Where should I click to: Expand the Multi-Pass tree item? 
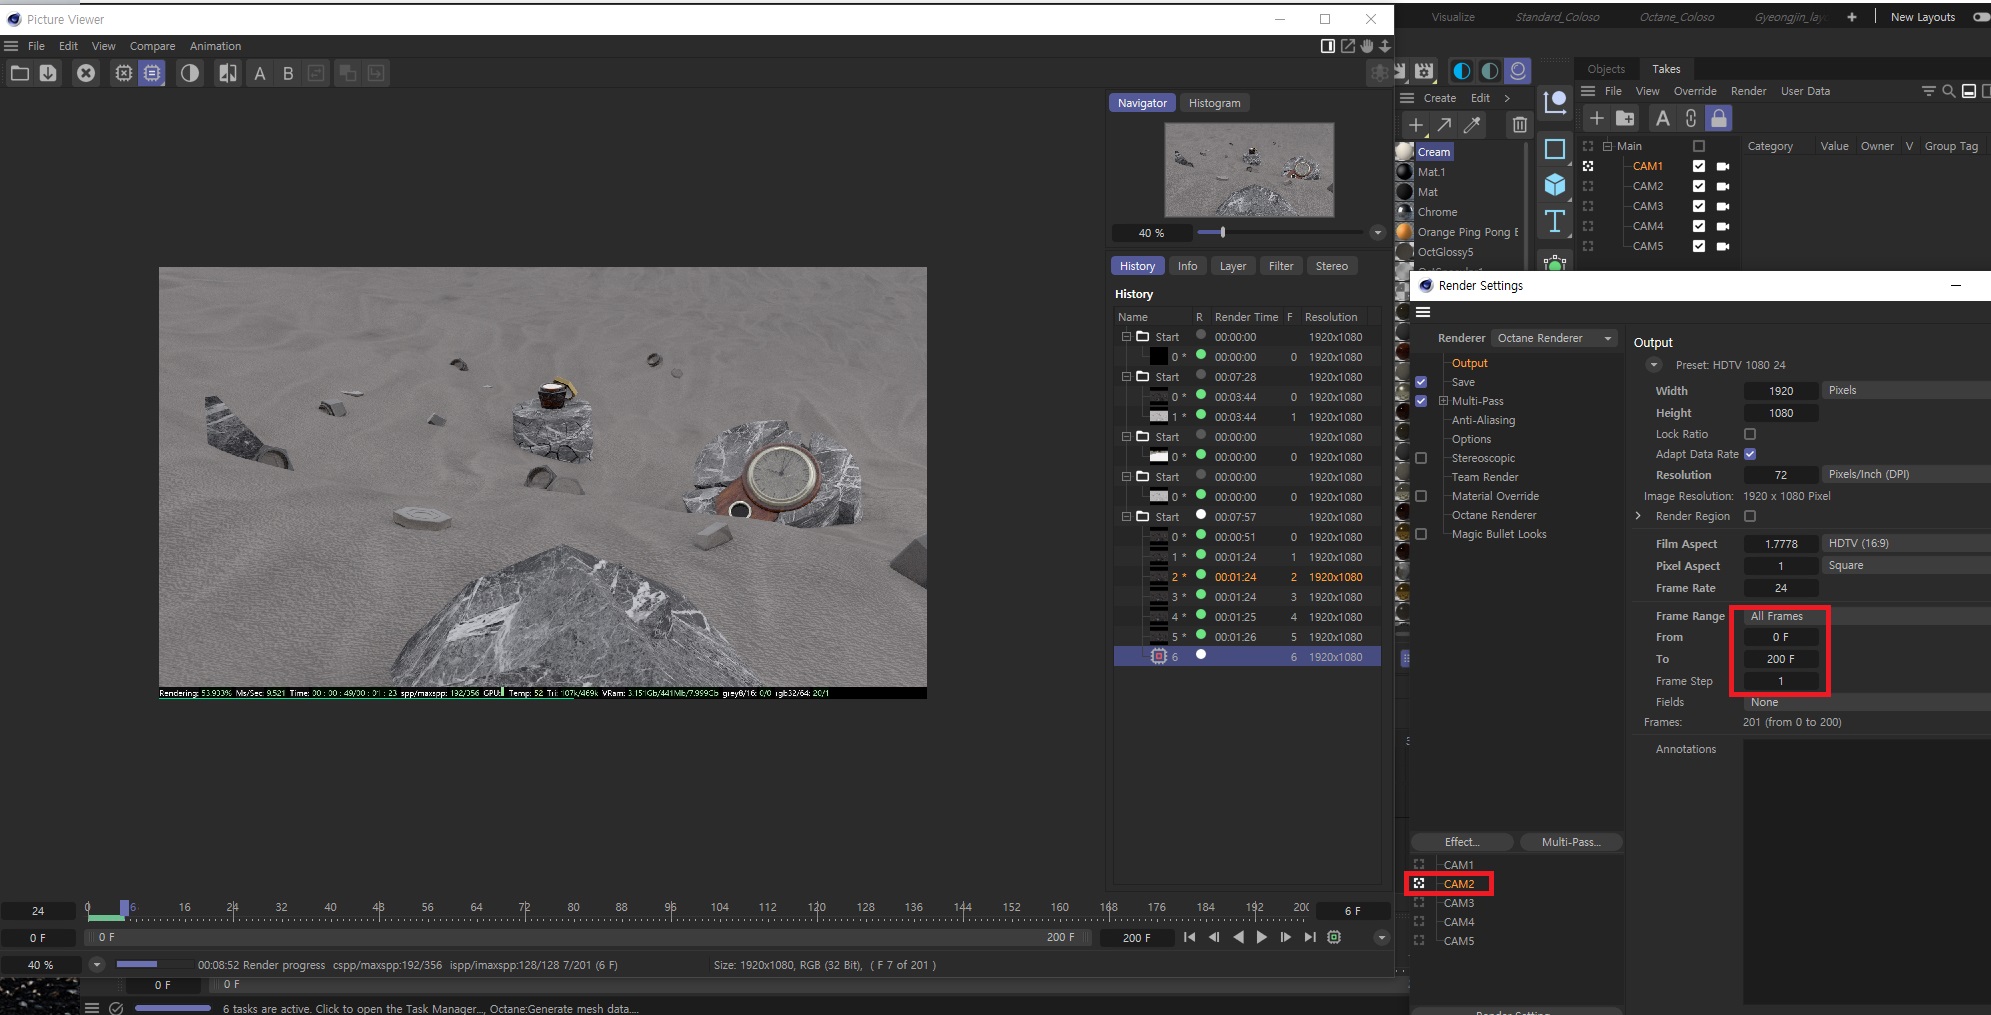(1444, 401)
